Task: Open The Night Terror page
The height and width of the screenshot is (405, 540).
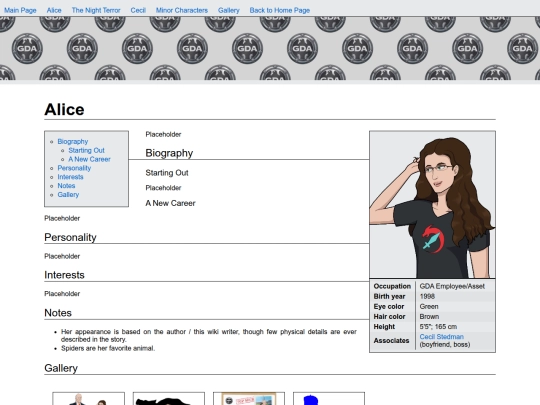Action: 96,10
